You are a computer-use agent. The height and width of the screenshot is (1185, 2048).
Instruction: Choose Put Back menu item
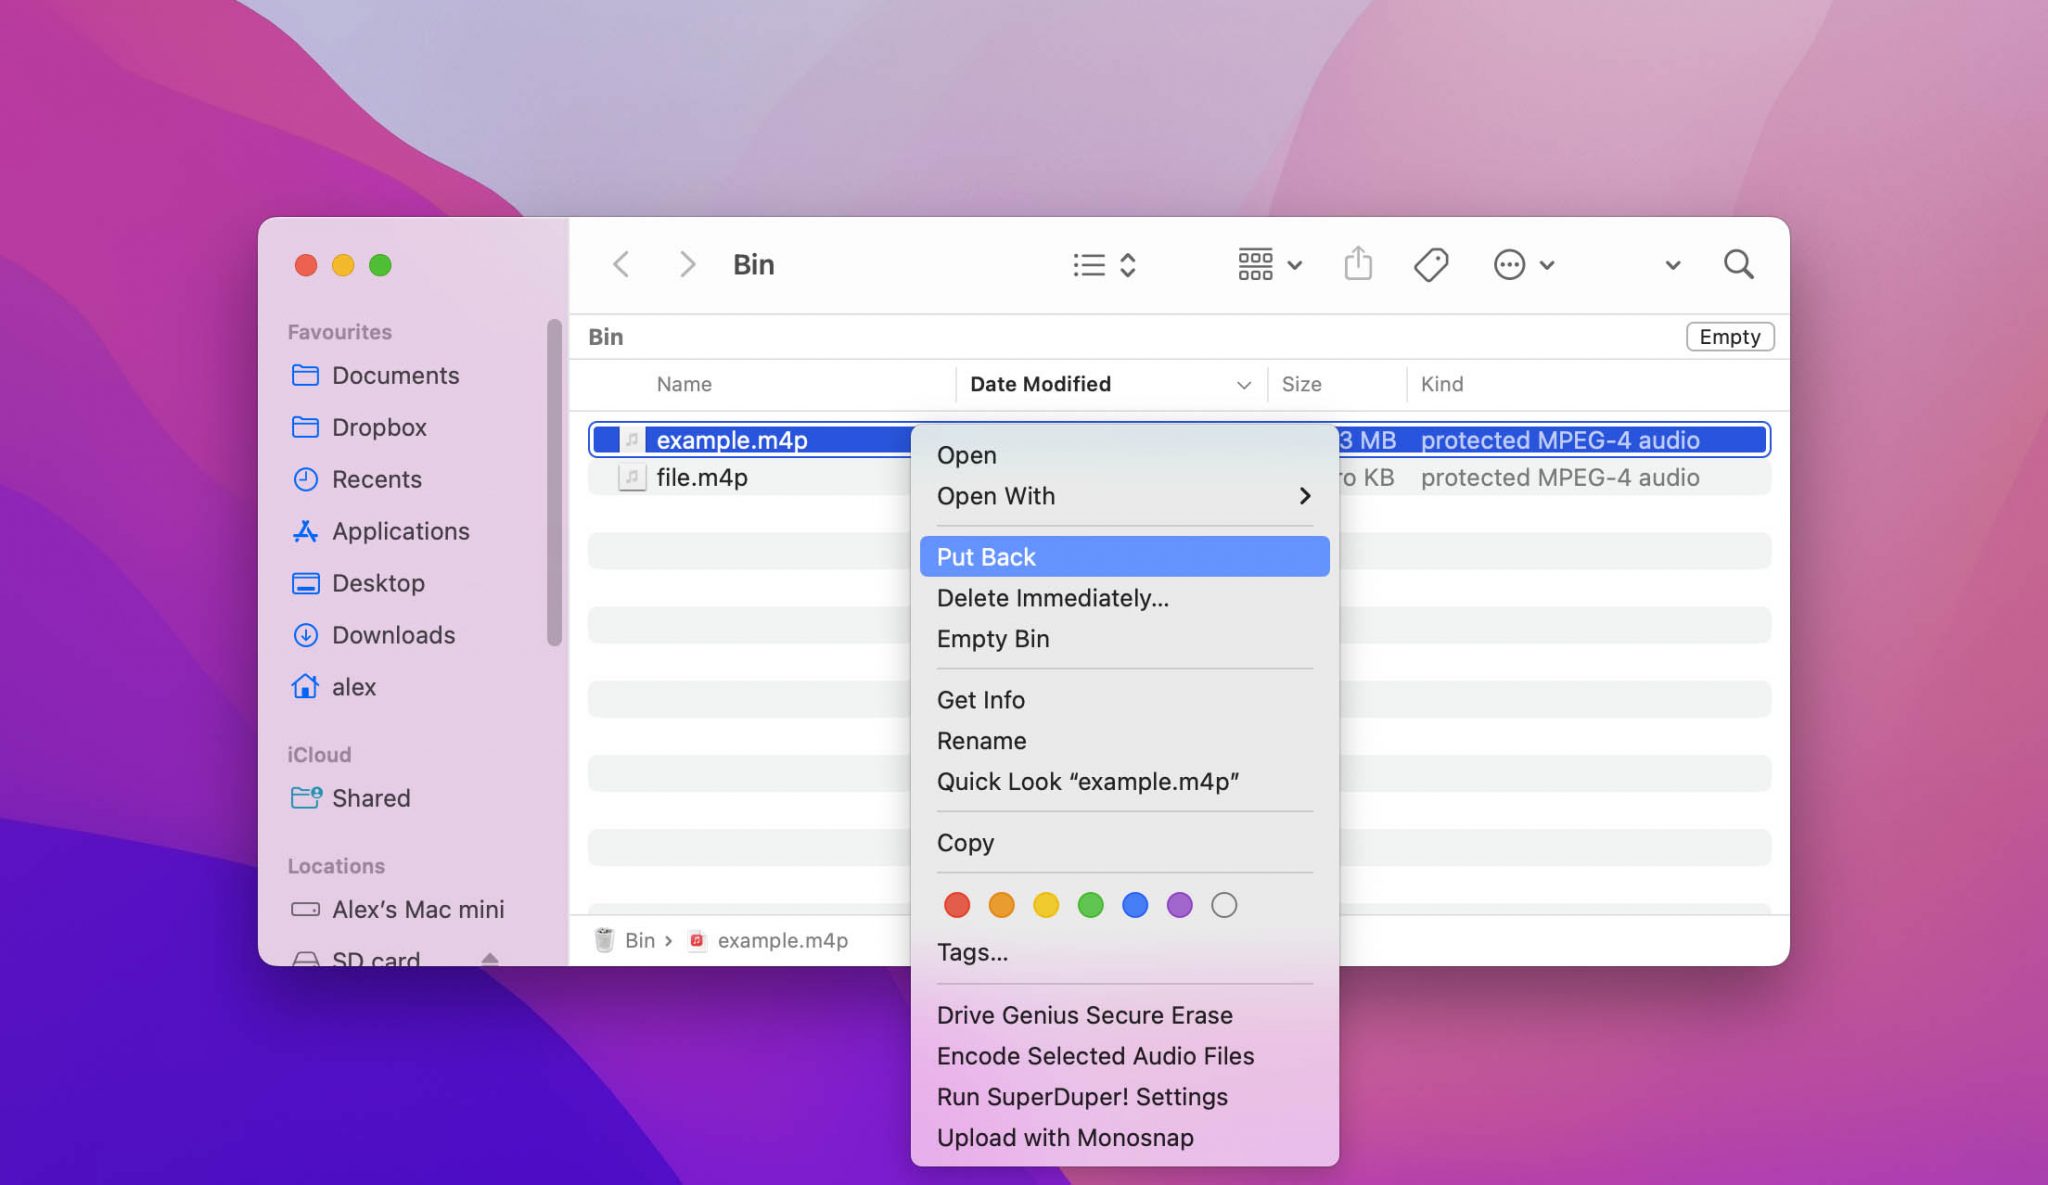pos(1124,557)
